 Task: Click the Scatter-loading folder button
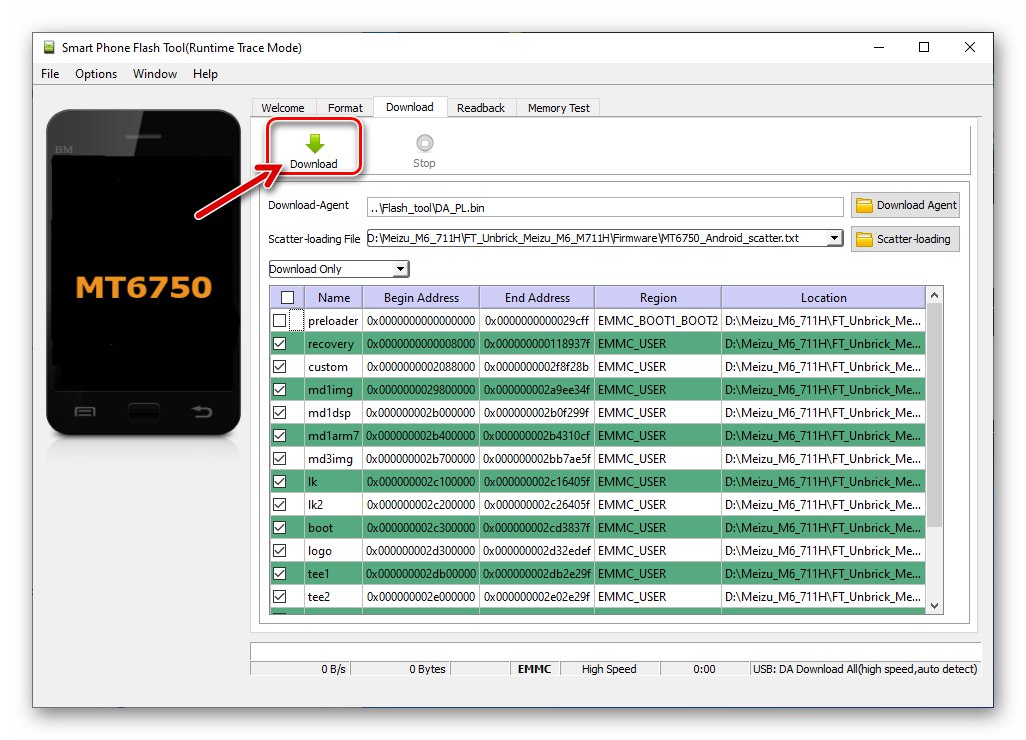point(906,239)
